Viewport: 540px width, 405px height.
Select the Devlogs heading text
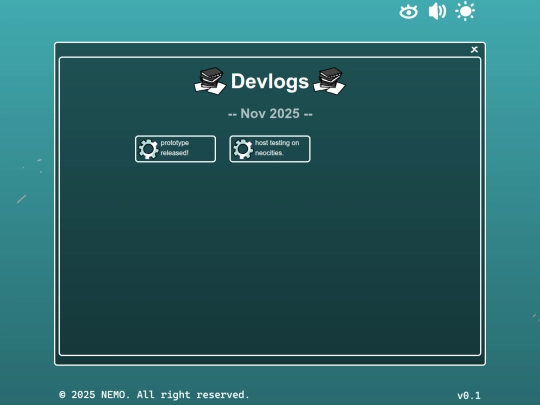point(270,81)
